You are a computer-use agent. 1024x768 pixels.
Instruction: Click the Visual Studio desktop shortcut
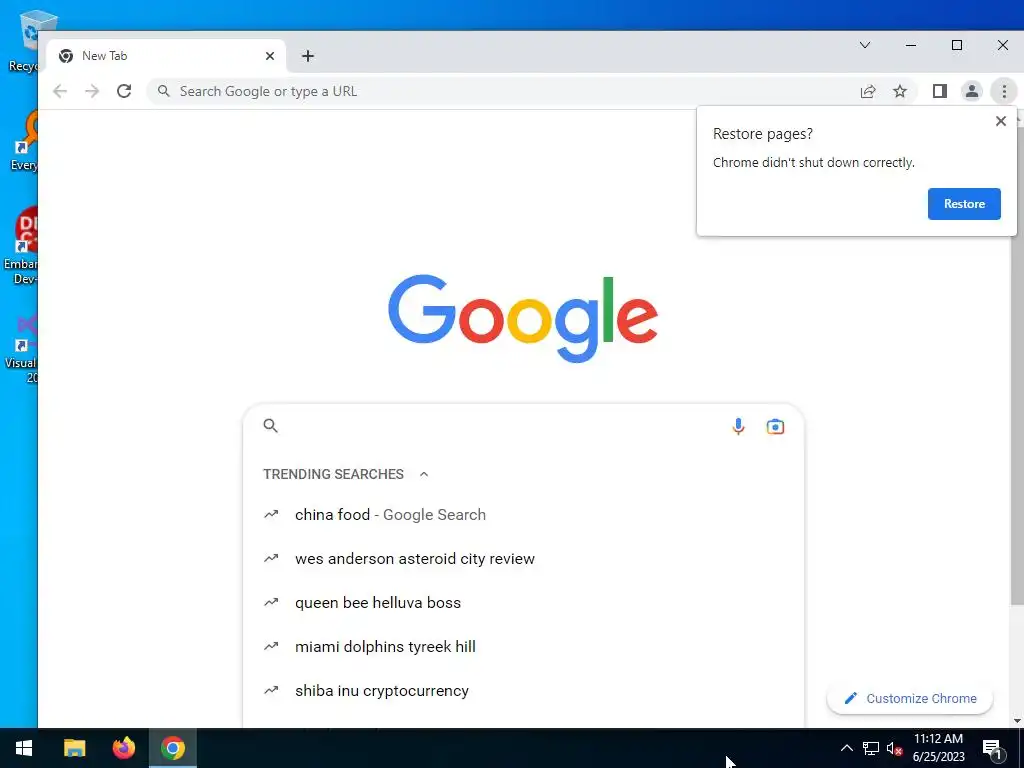coord(21,349)
